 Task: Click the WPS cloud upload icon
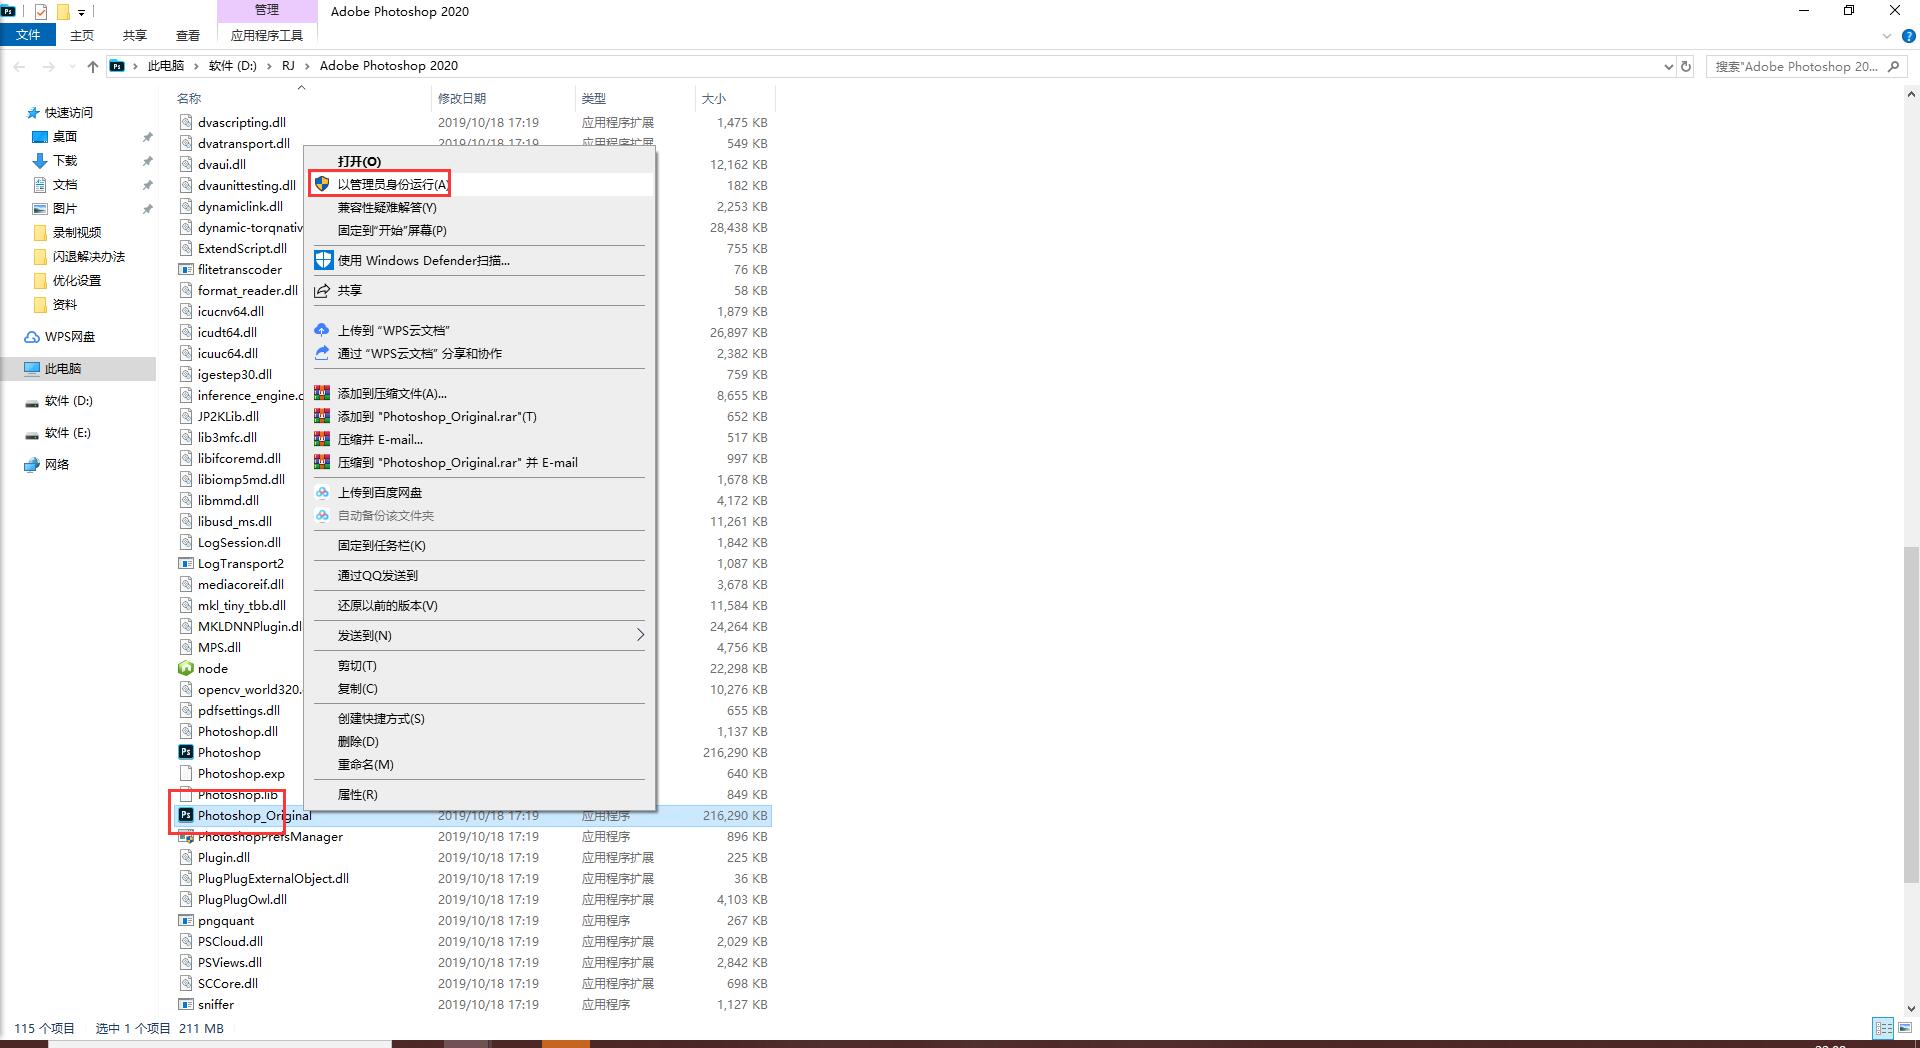point(322,330)
